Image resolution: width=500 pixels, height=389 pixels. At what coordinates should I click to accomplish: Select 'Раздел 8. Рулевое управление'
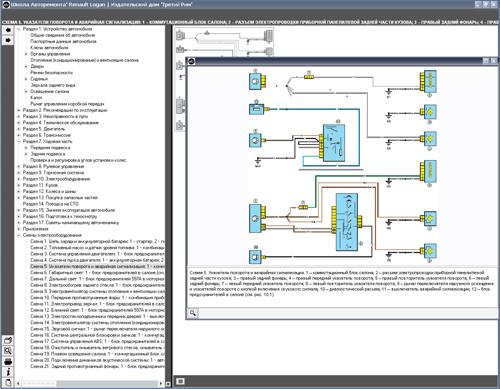tap(53, 166)
